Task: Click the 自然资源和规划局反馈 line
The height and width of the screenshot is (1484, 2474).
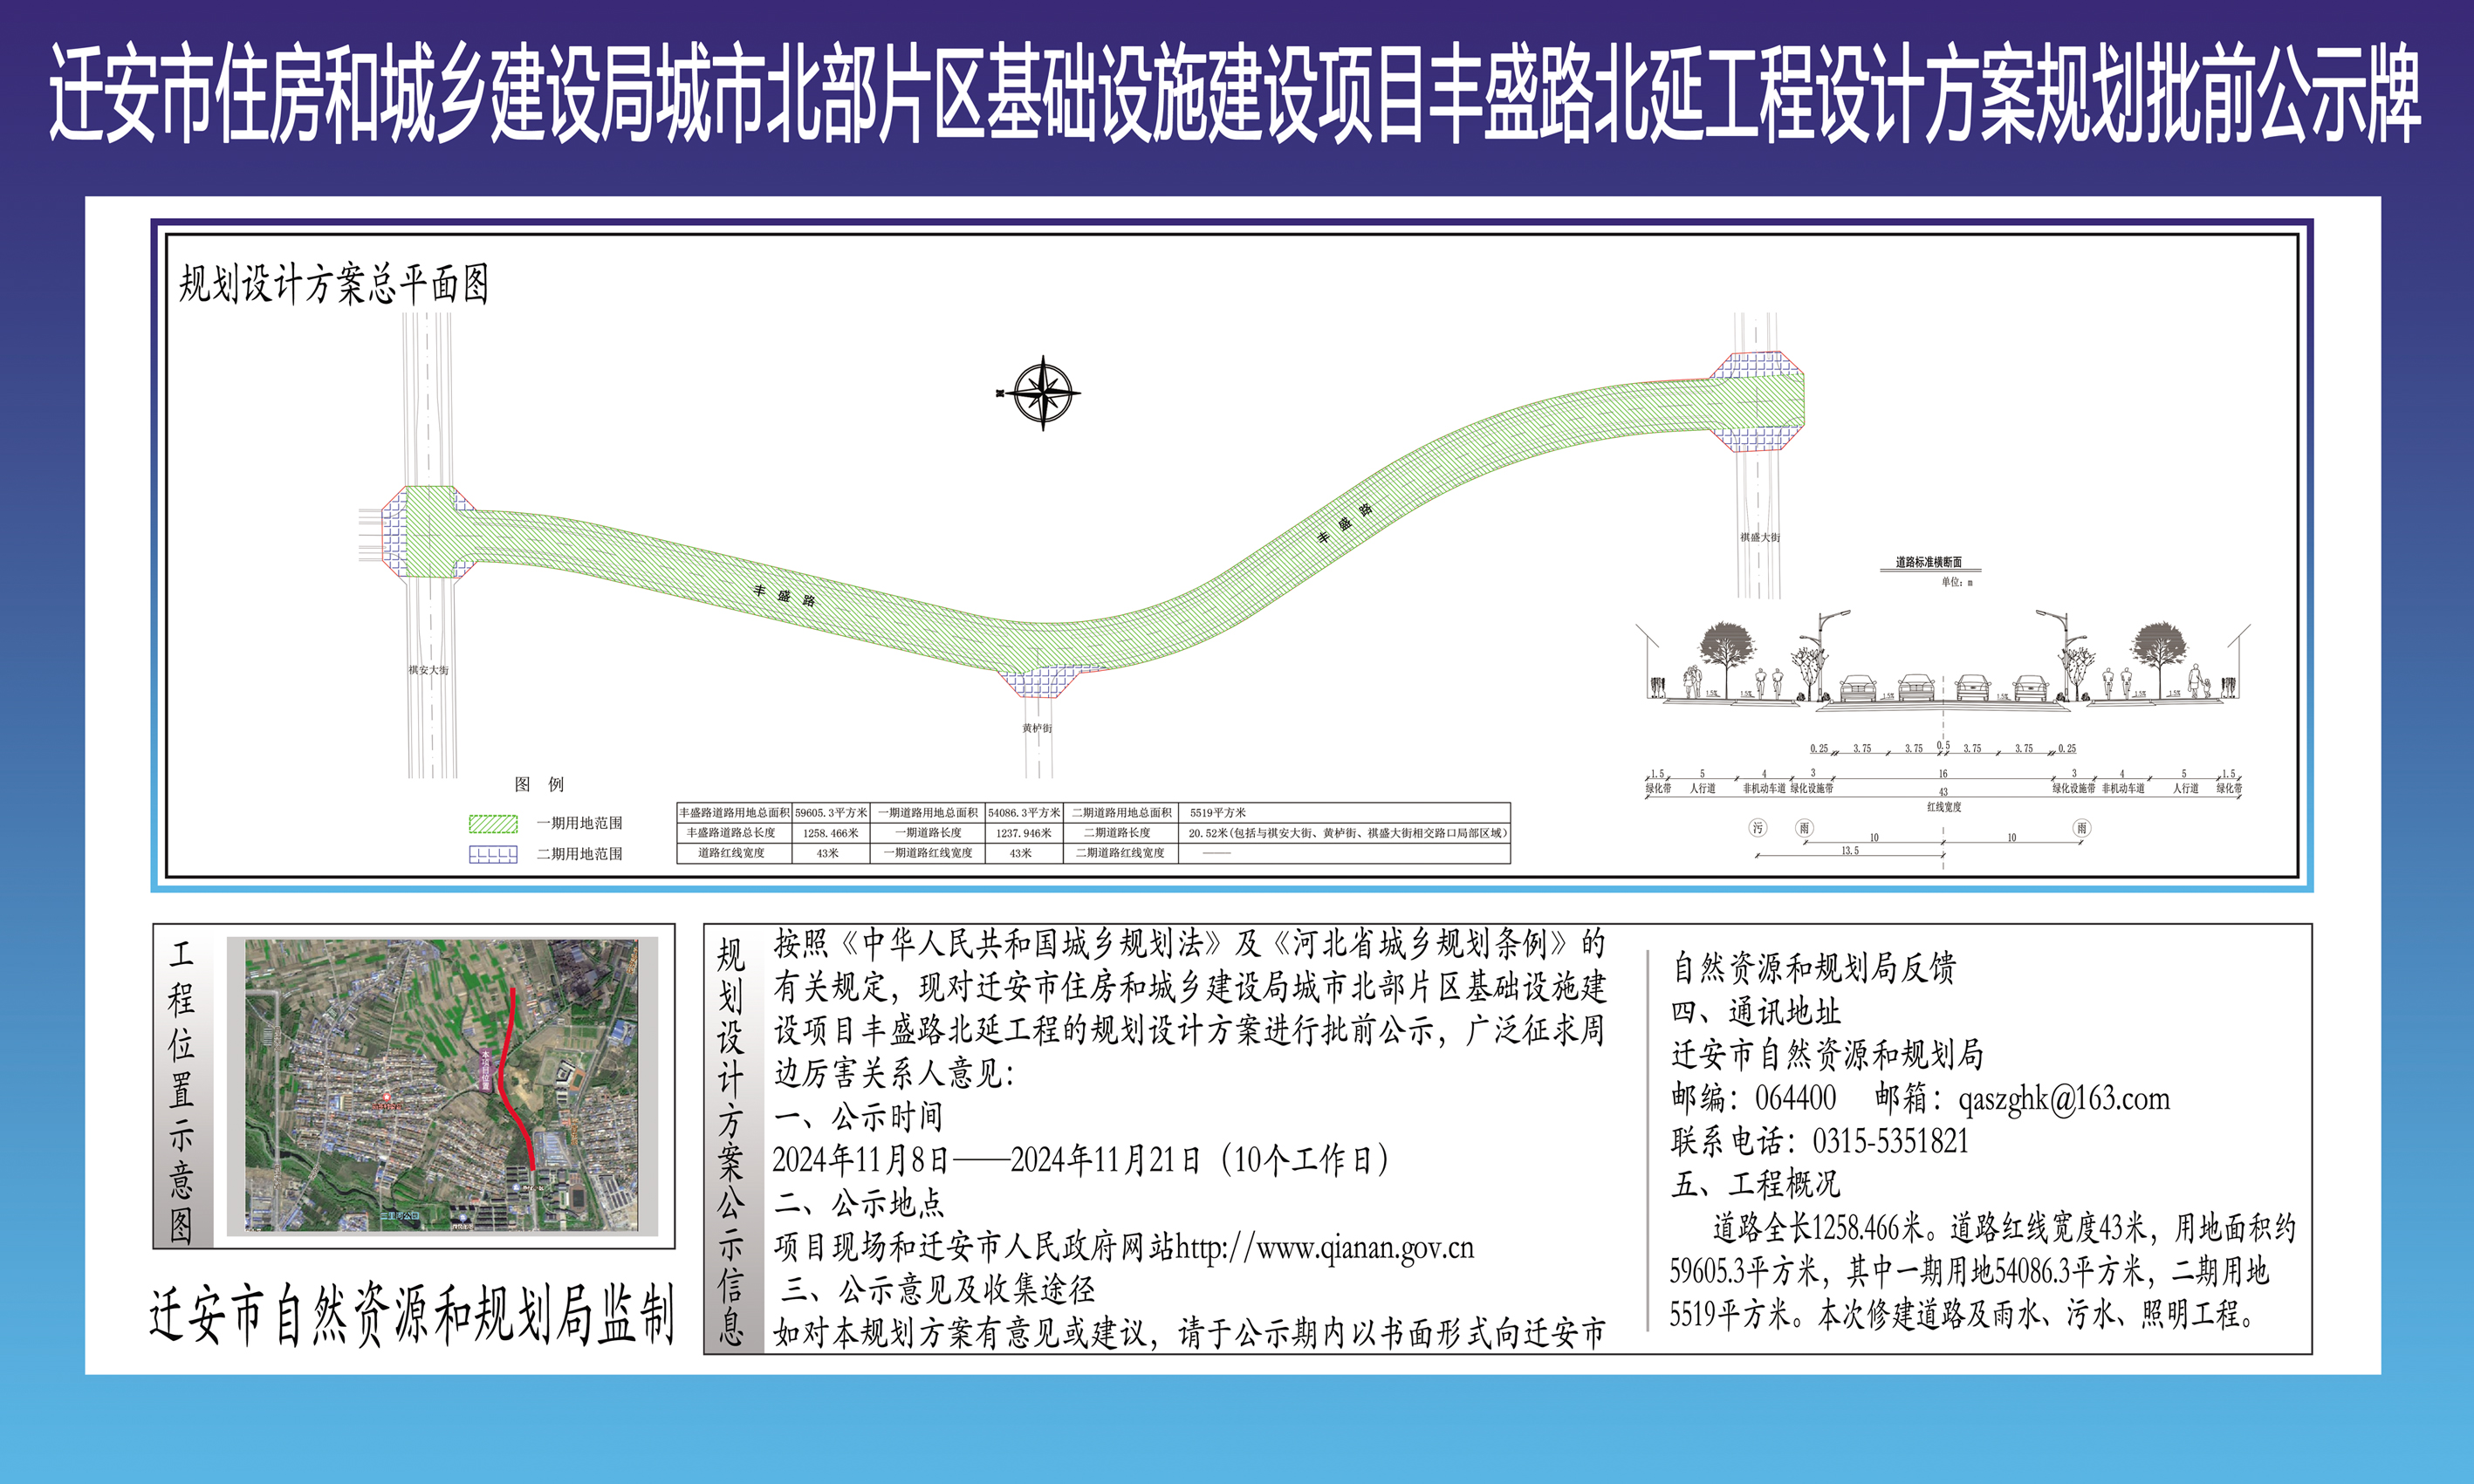Action: pyautogui.click(x=1814, y=968)
